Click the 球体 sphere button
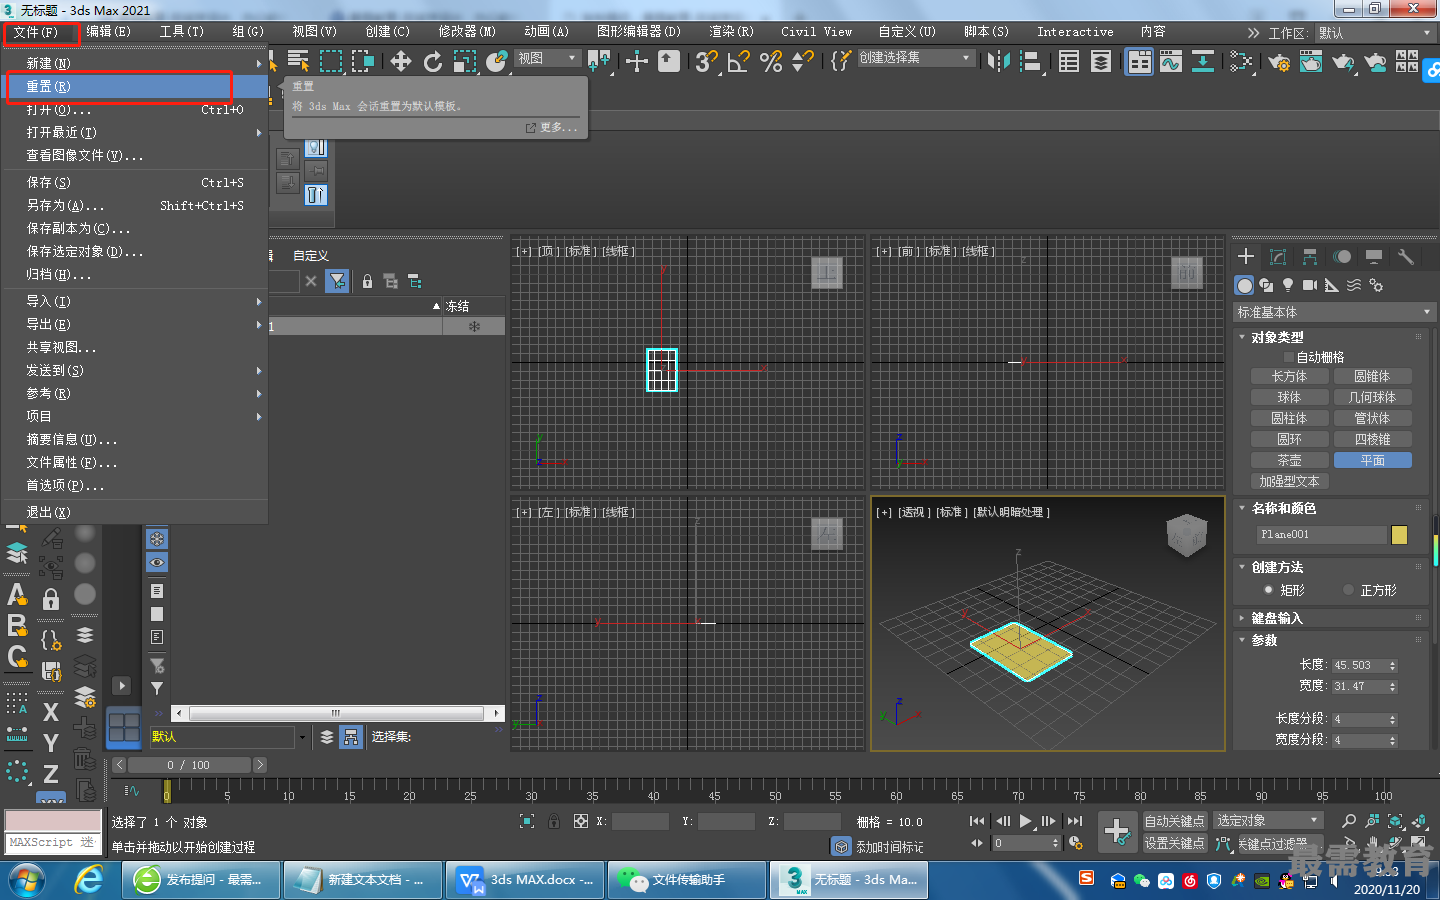The height and width of the screenshot is (900, 1440). click(x=1290, y=397)
